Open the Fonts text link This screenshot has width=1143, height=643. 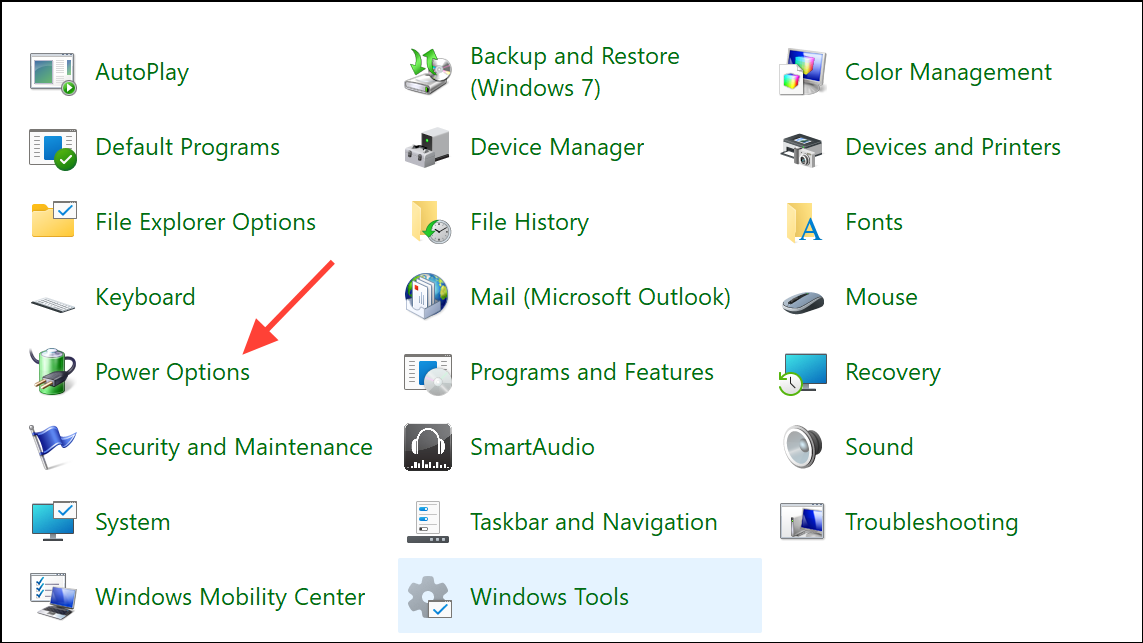[x=873, y=223]
